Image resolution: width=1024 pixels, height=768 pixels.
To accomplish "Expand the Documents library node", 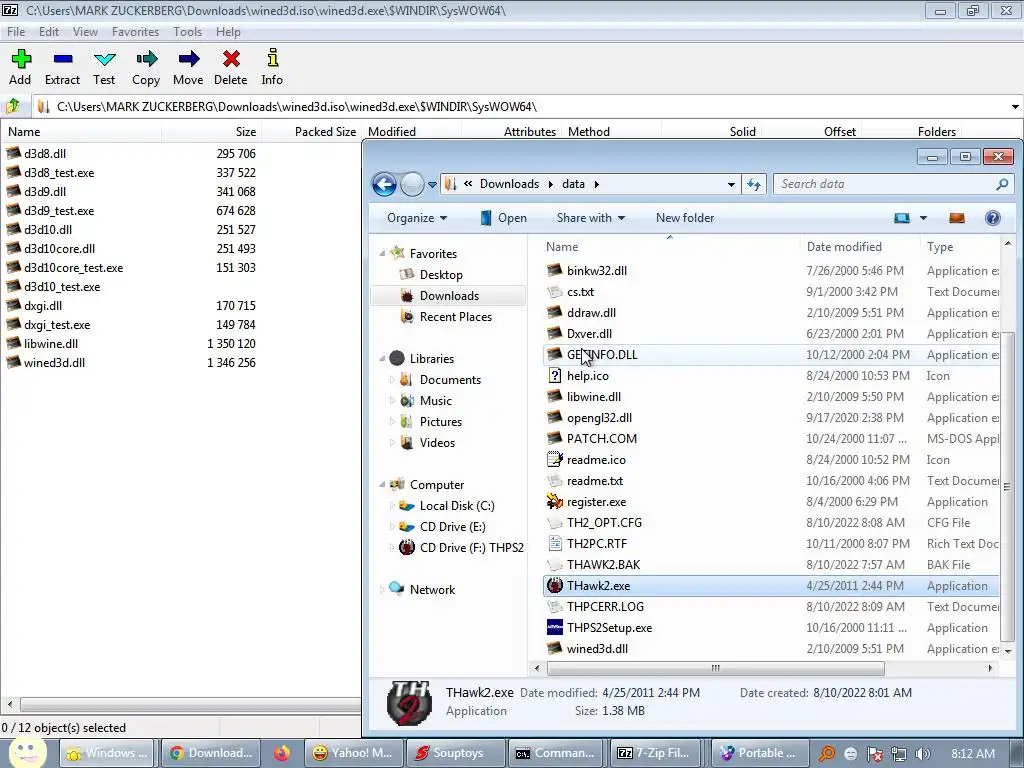I will point(392,379).
